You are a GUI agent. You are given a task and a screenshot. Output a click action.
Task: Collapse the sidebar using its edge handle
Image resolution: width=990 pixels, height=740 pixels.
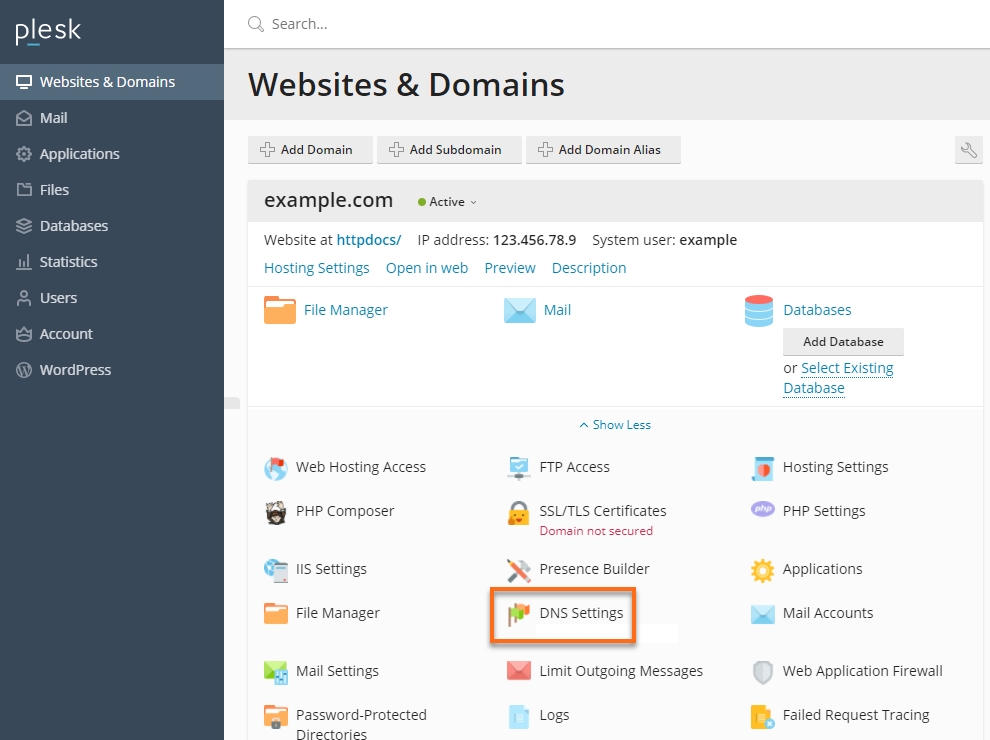click(x=232, y=403)
